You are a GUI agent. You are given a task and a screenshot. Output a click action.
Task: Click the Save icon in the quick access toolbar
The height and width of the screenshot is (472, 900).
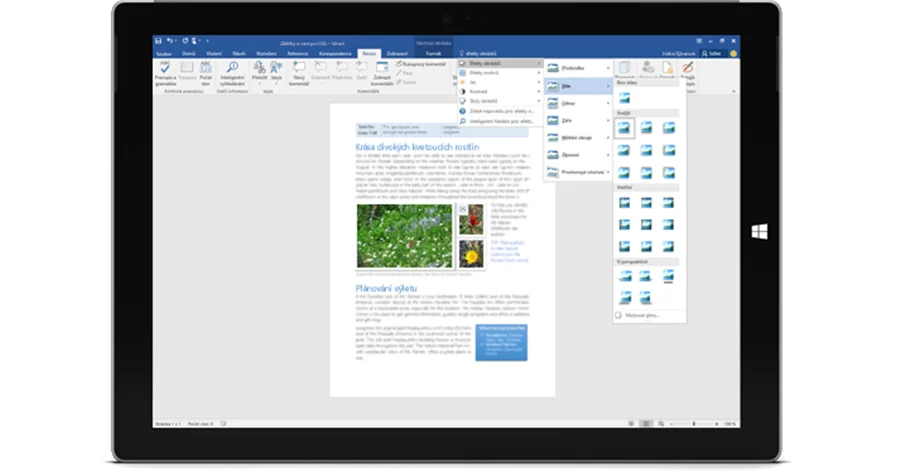tap(158, 41)
